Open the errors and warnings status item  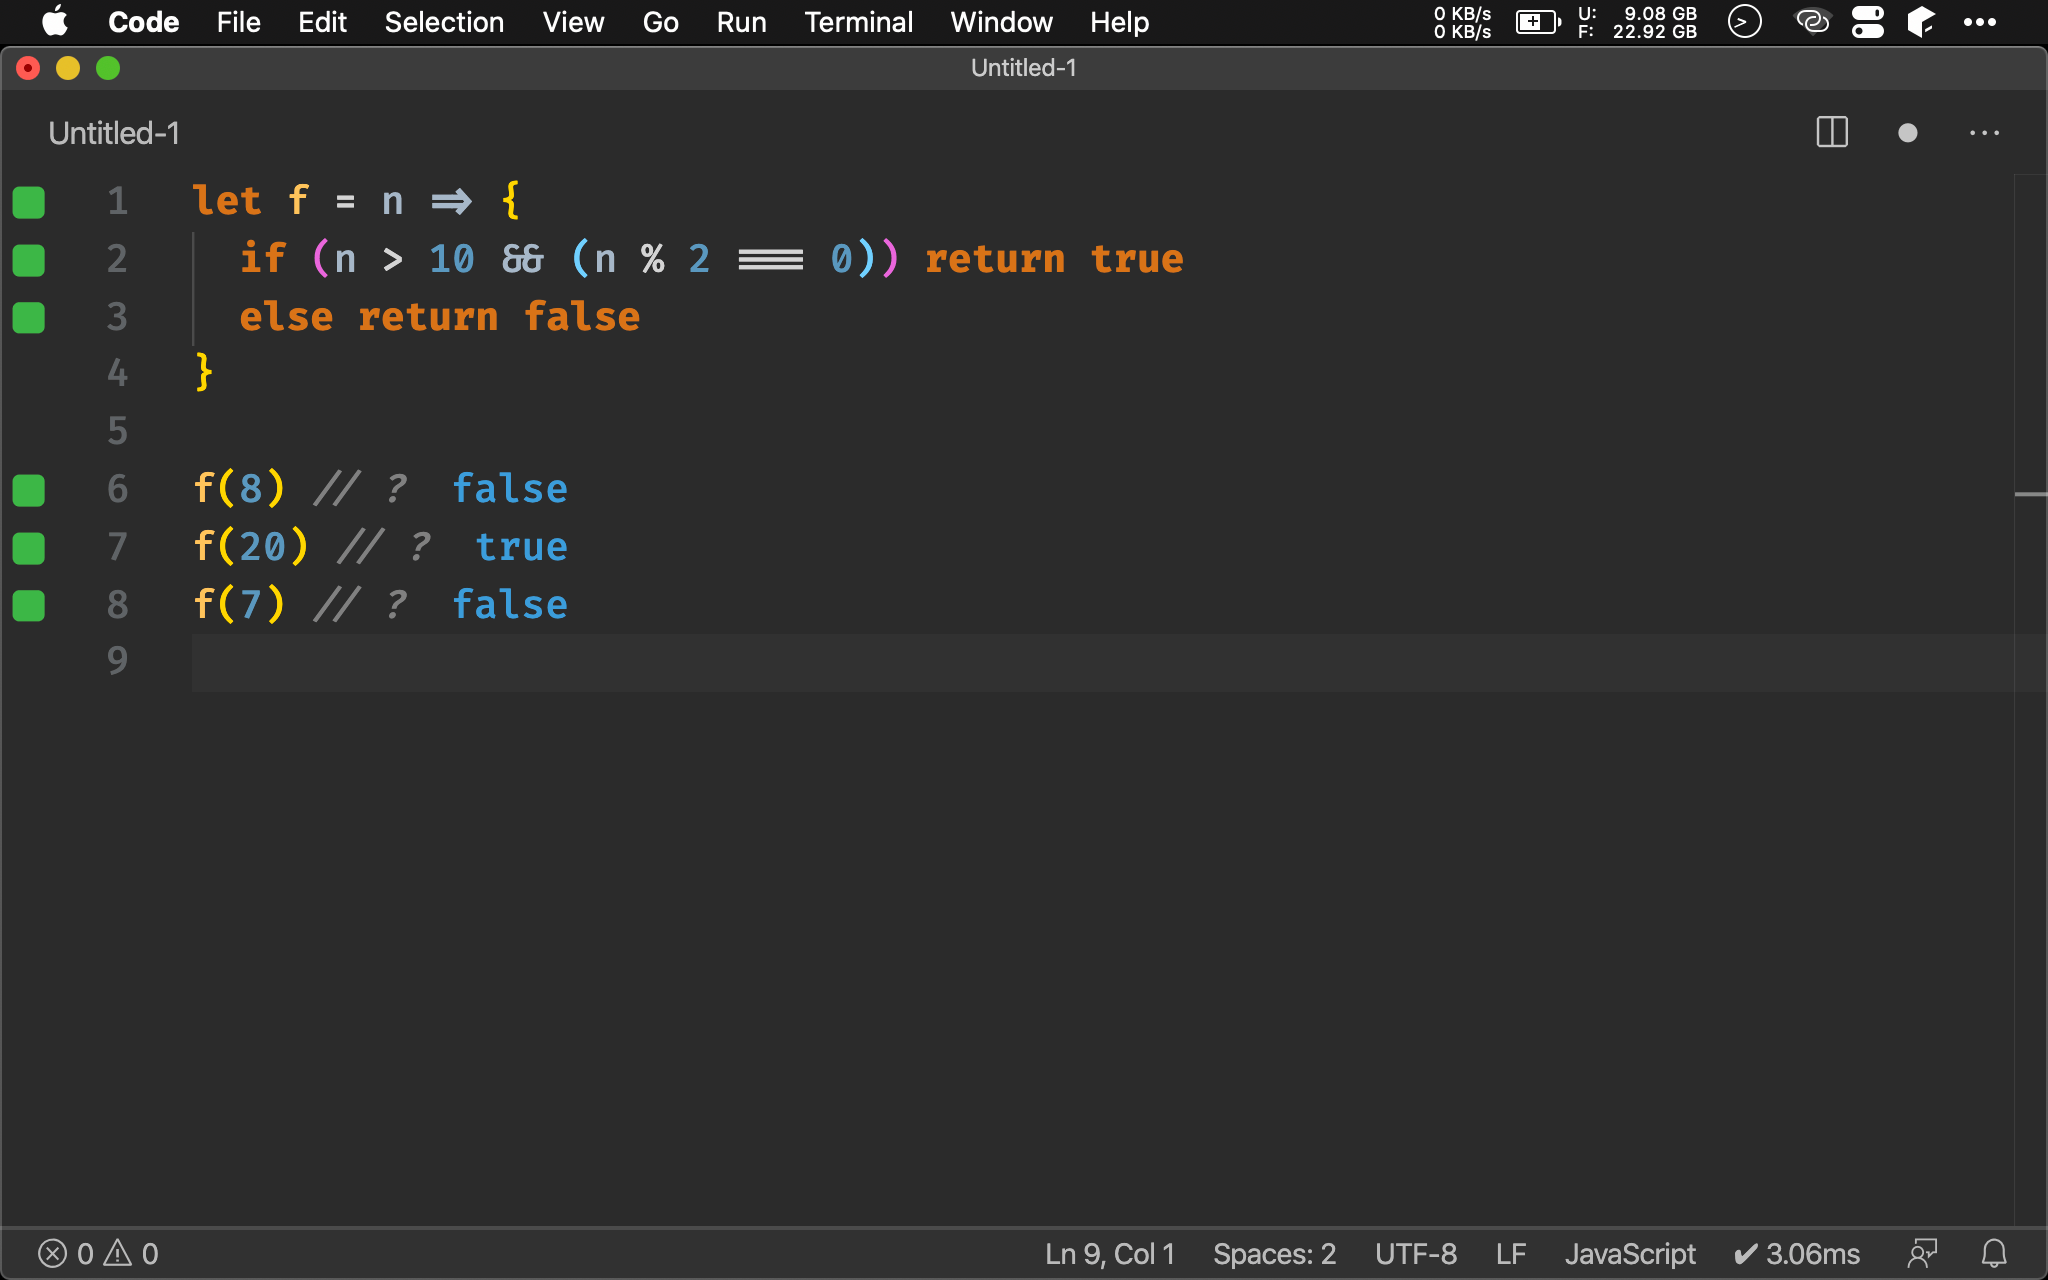click(98, 1254)
